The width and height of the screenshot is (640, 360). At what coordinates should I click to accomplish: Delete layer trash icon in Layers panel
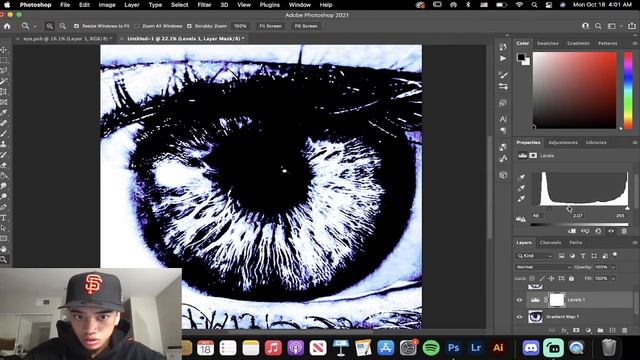(624, 330)
